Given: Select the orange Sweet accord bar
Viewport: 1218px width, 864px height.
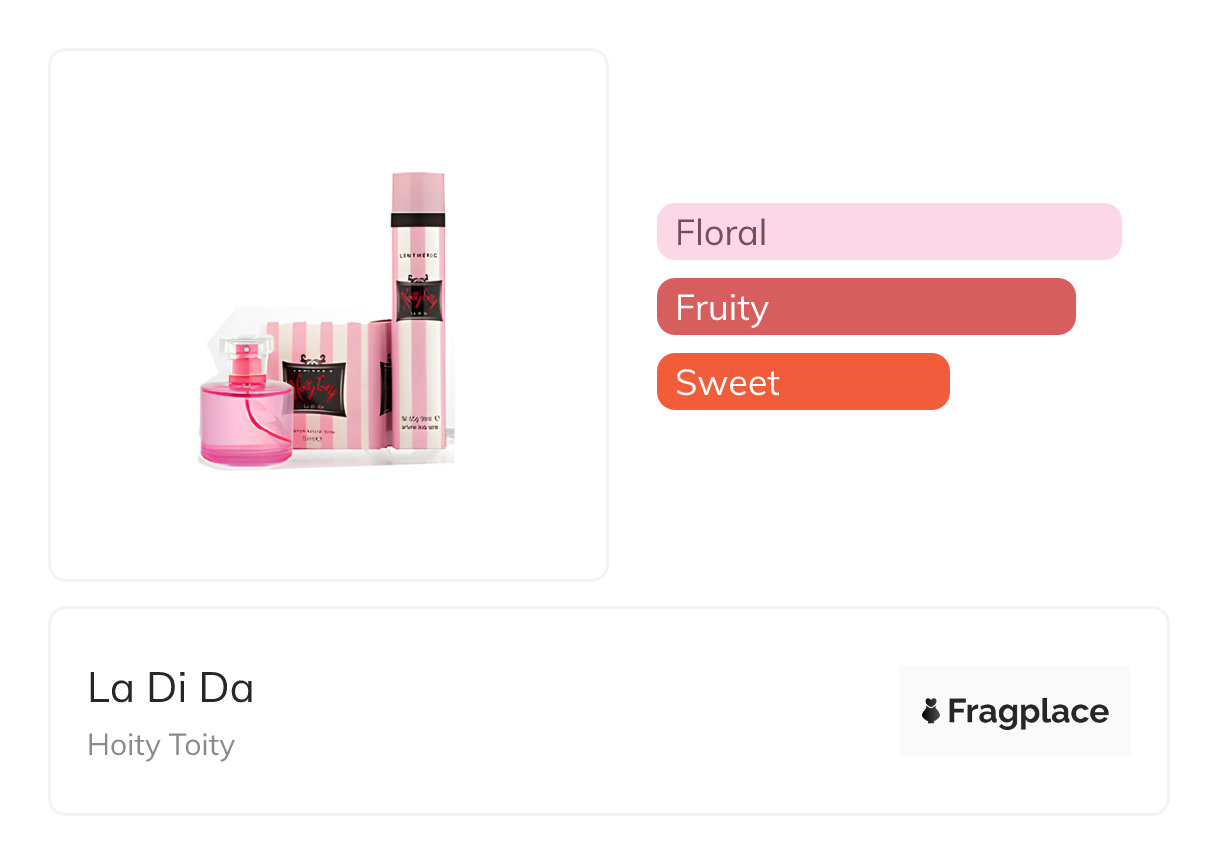Looking at the screenshot, I should (x=802, y=382).
